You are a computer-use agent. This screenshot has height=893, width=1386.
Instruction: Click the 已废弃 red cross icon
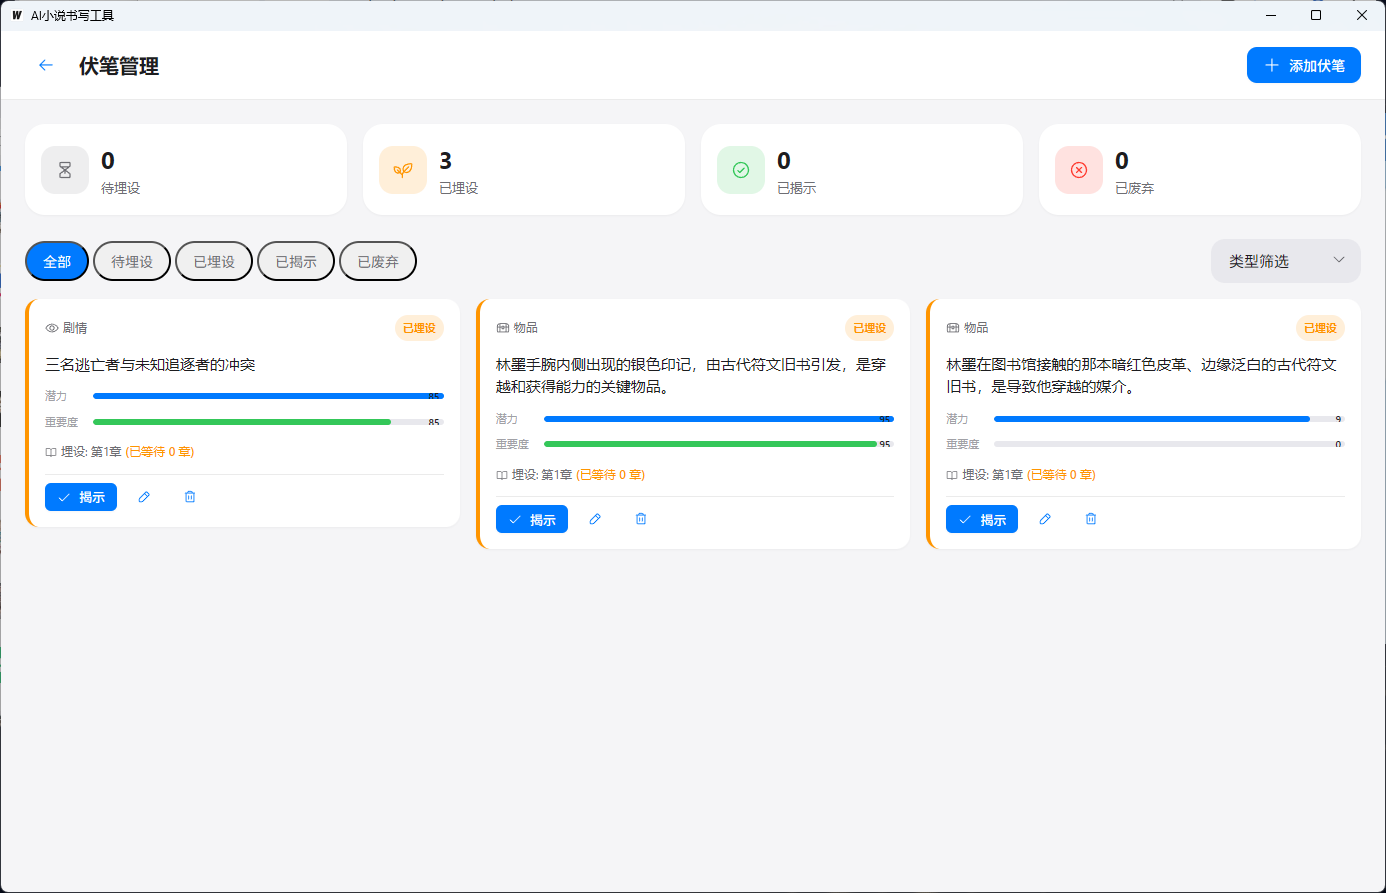(1079, 170)
